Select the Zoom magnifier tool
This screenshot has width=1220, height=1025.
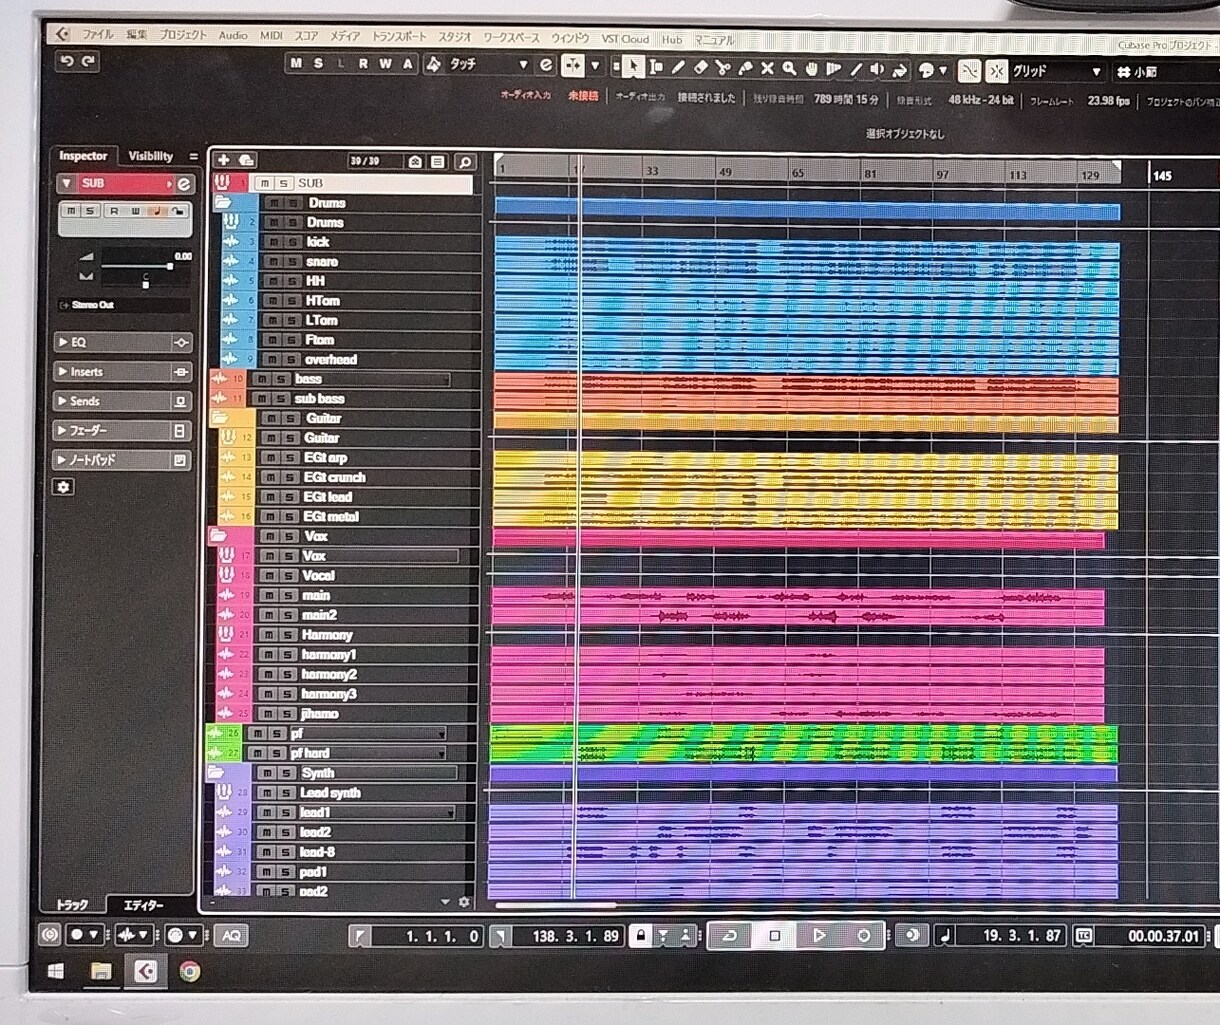click(x=789, y=68)
